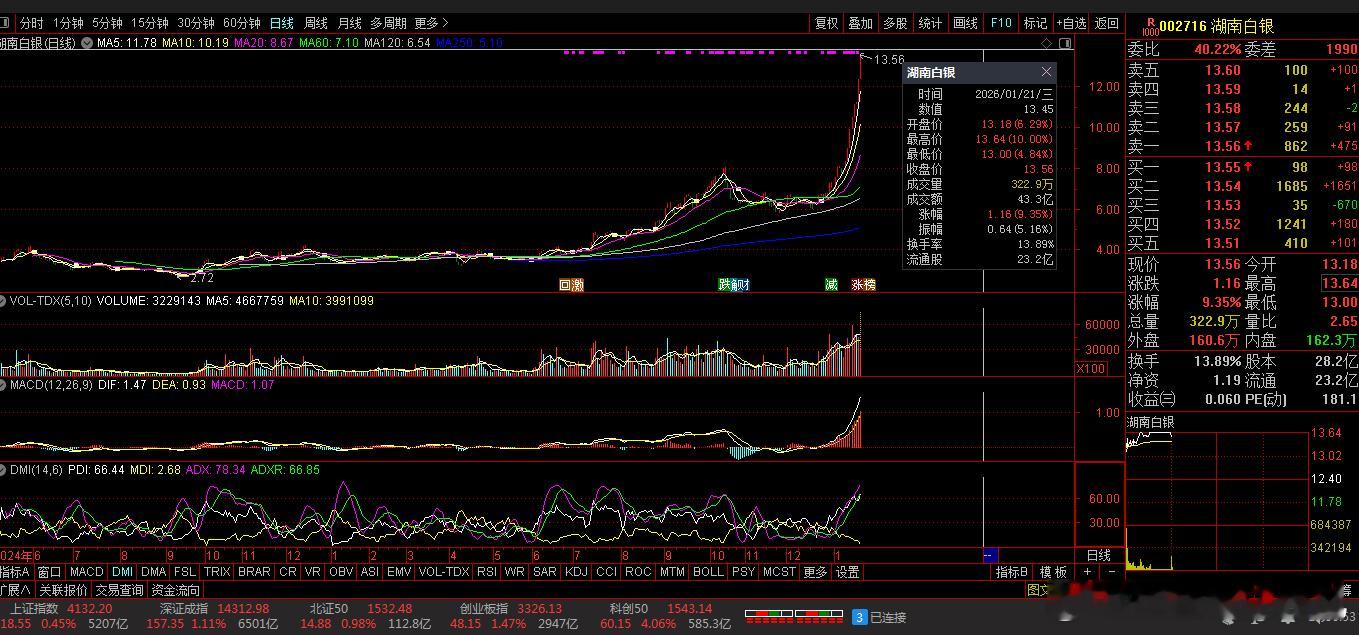Switch to 分时 intraday view
Image resolution: width=1359 pixels, height=635 pixels.
pos(32,23)
